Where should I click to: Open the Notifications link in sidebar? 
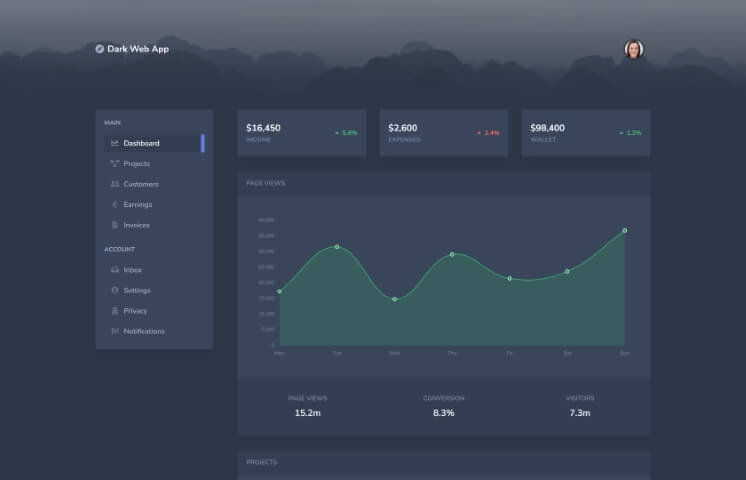(155, 331)
